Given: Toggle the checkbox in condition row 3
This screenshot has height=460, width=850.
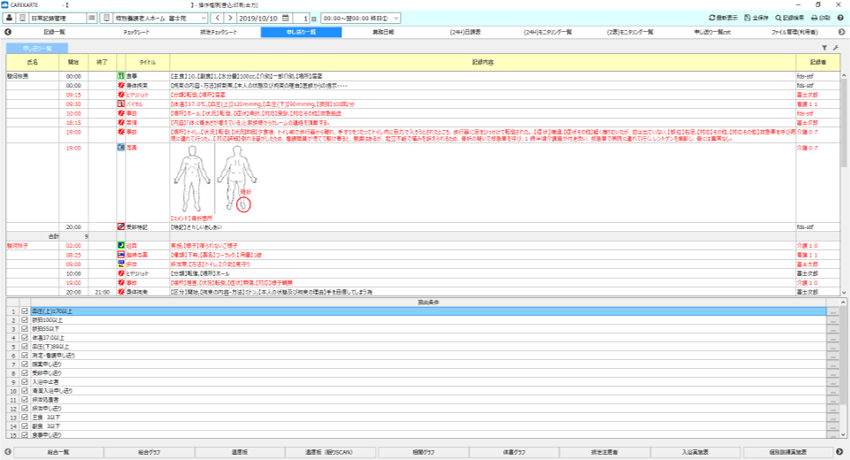Looking at the screenshot, I should (x=24, y=328).
